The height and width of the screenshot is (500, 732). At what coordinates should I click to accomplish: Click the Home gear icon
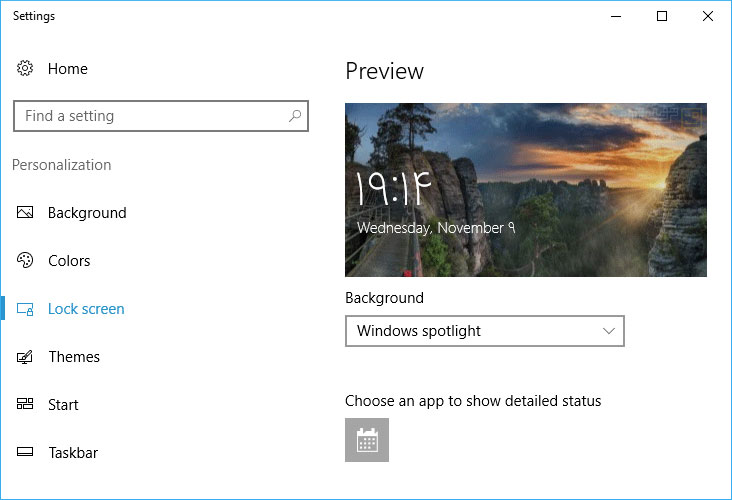coord(25,69)
